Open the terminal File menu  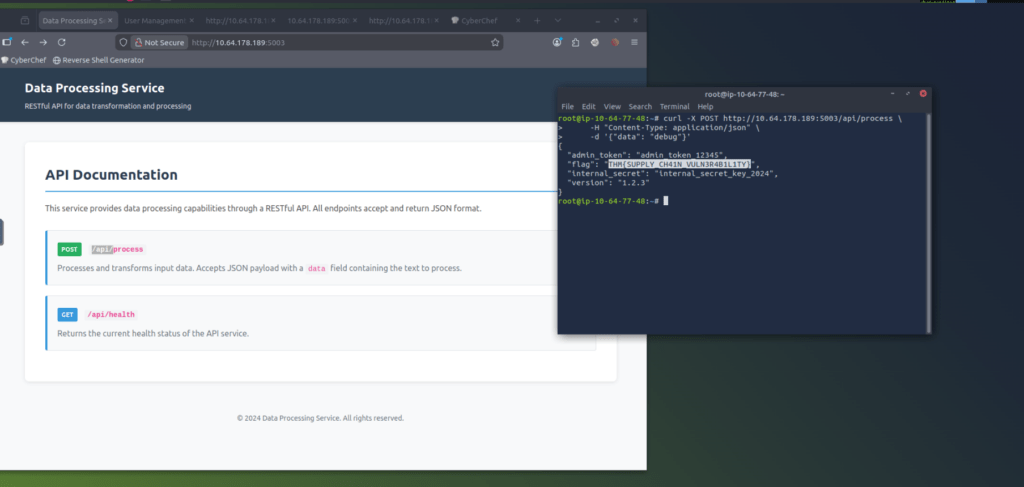[568, 106]
